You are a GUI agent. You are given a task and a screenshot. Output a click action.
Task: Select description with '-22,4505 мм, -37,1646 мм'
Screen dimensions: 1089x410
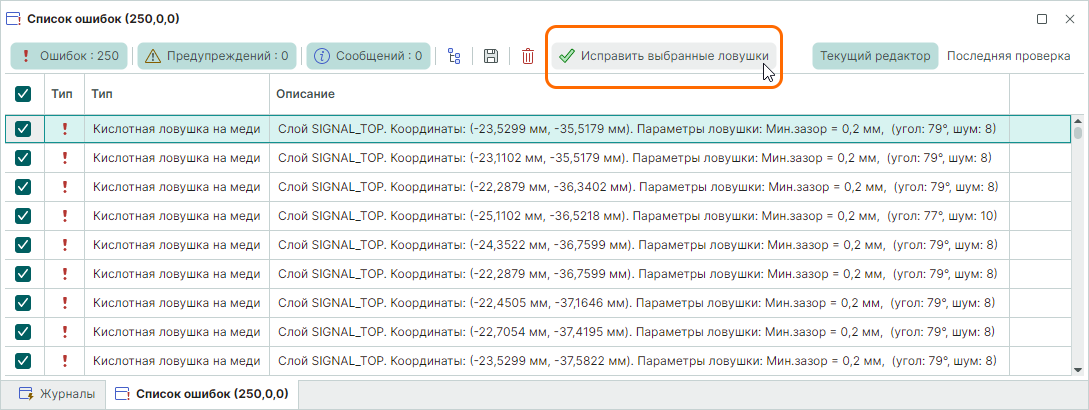pyautogui.click(x=636, y=303)
